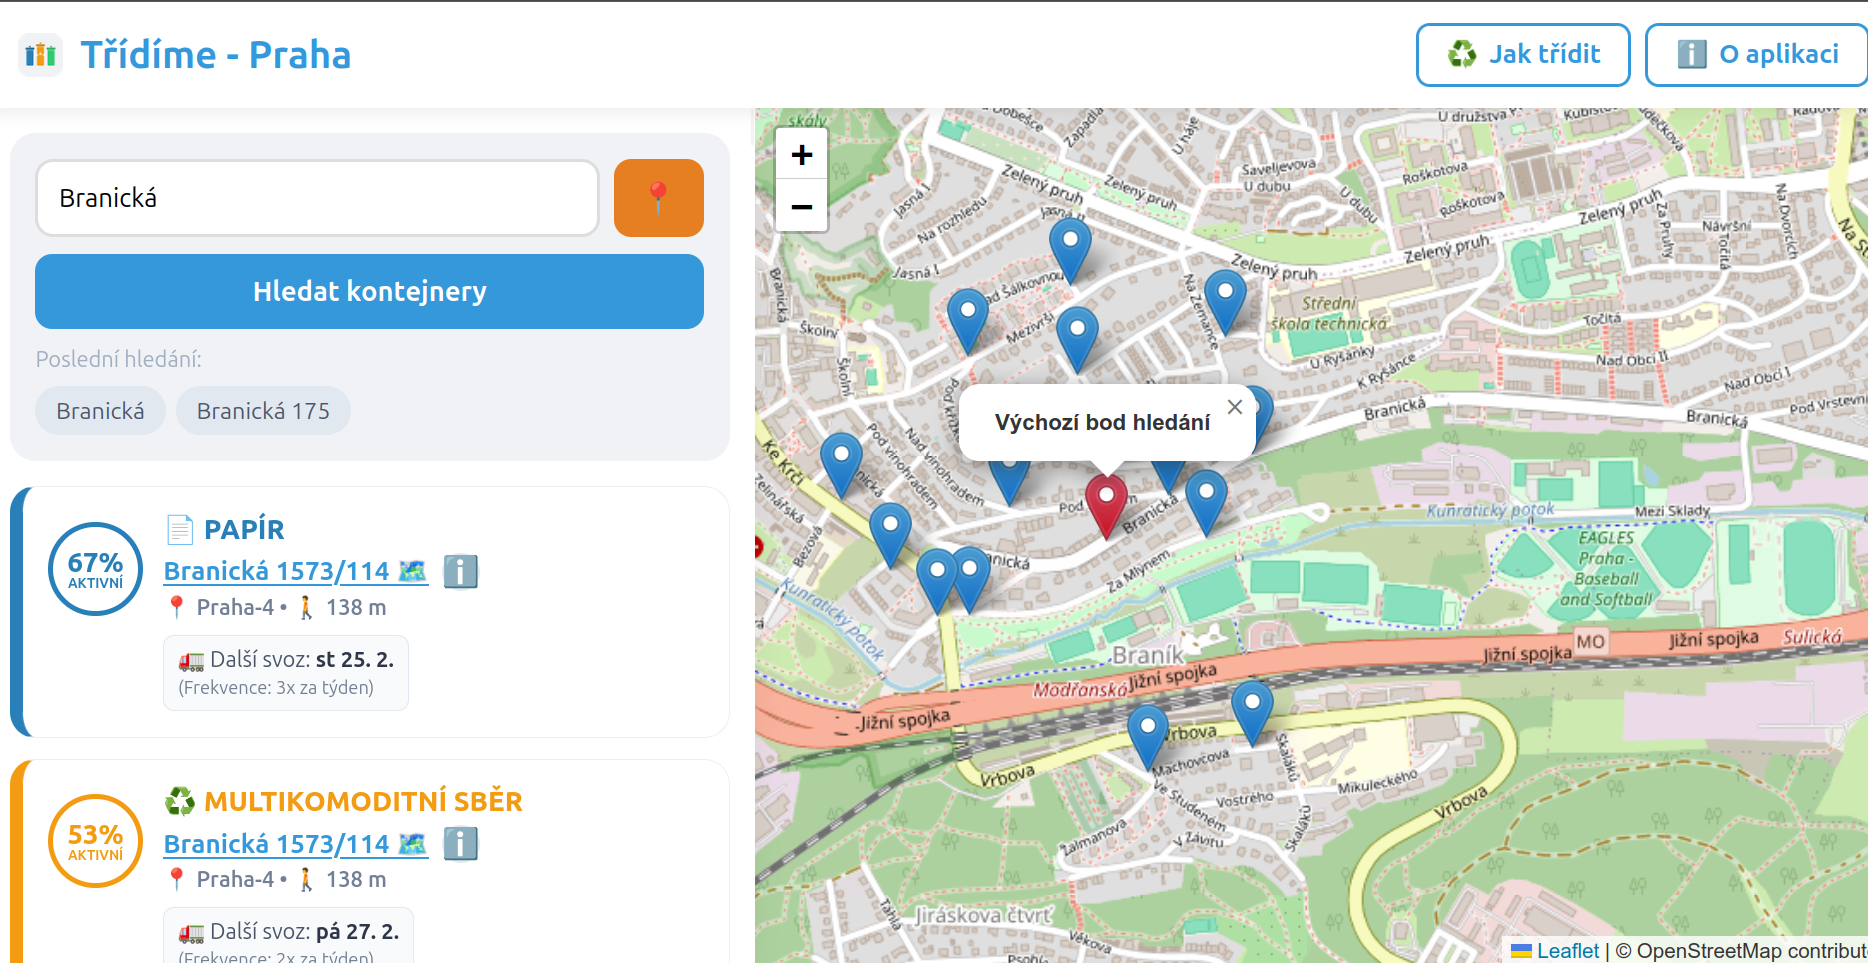Open info icon for Papír container
1868x963 pixels.
460,572
